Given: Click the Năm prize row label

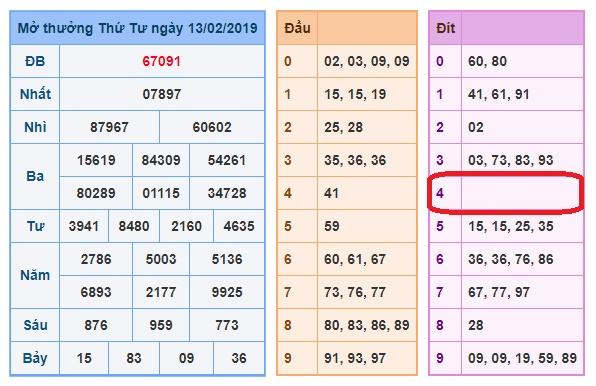Looking at the screenshot, I should [x=35, y=275].
